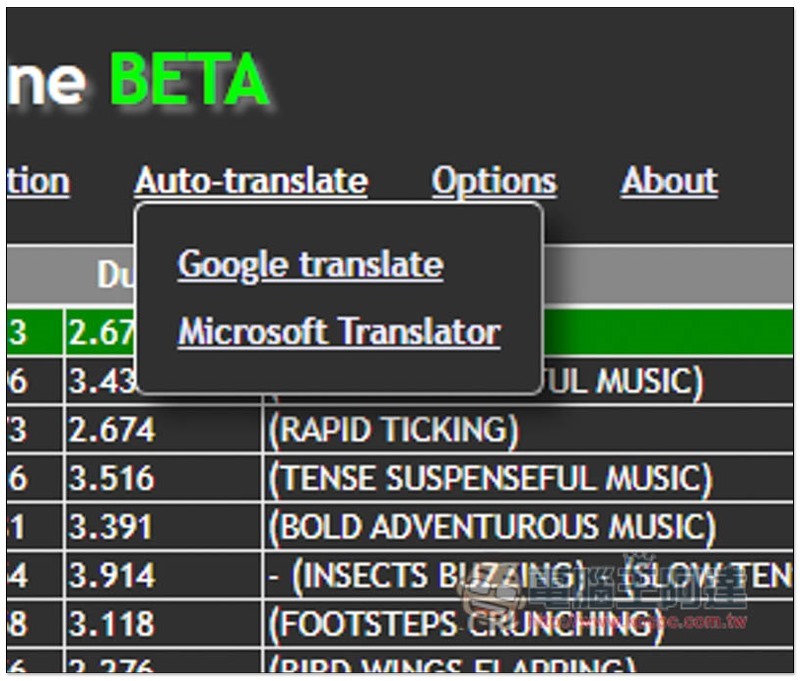Click the partially visible menu ending in 'tion'

click(x=38, y=182)
